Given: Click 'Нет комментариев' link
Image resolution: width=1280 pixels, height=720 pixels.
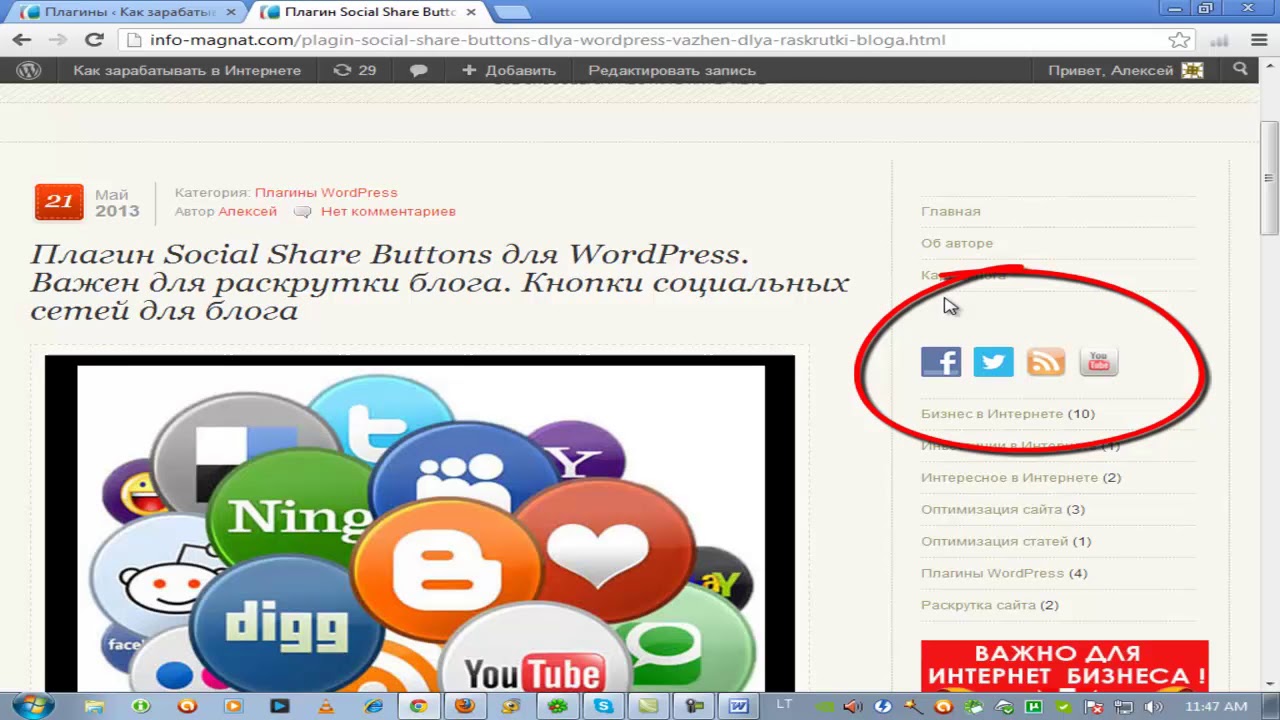Looking at the screenshot, I should (x=388, y=211).
